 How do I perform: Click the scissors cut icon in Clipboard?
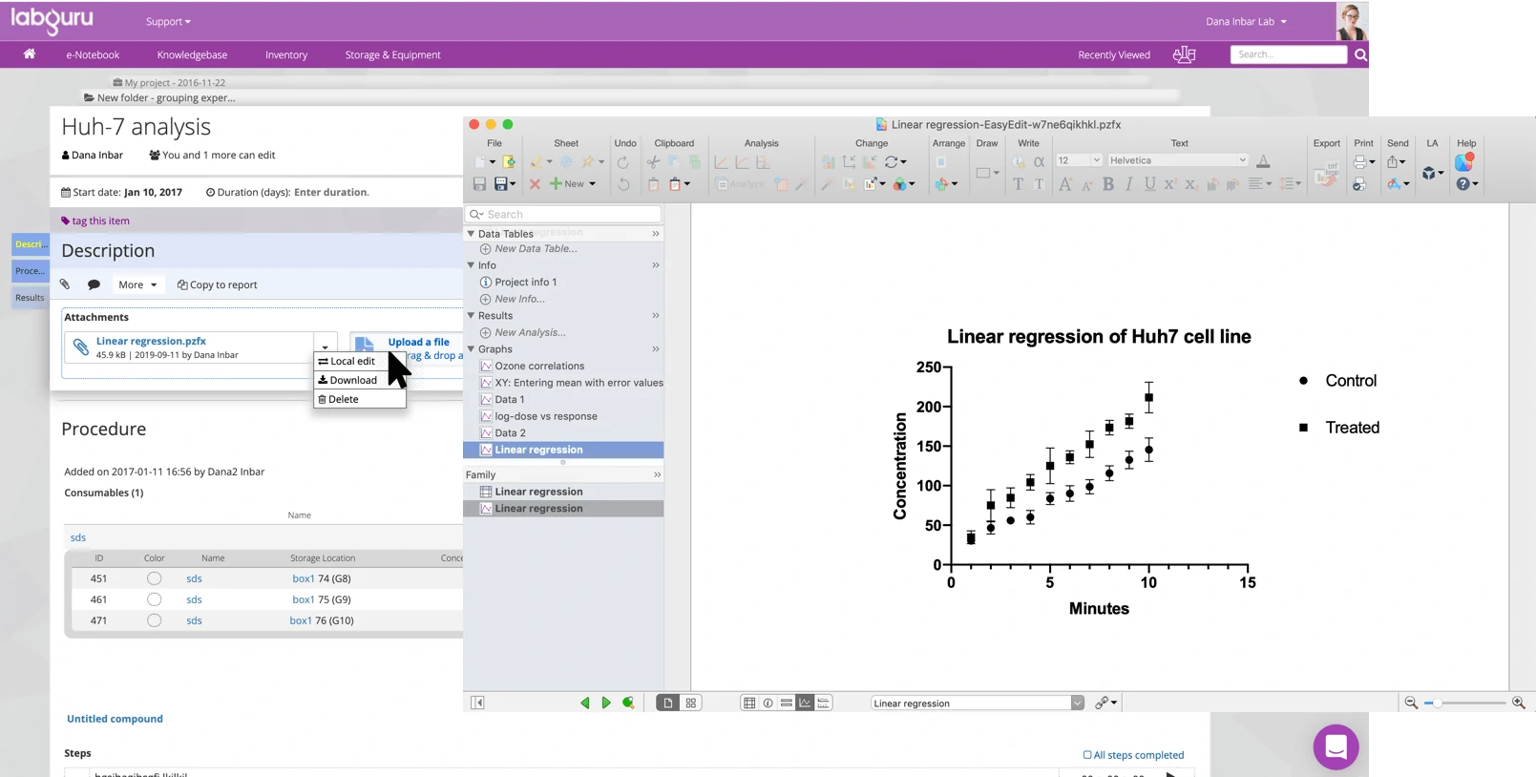click(x=653, y=162)
